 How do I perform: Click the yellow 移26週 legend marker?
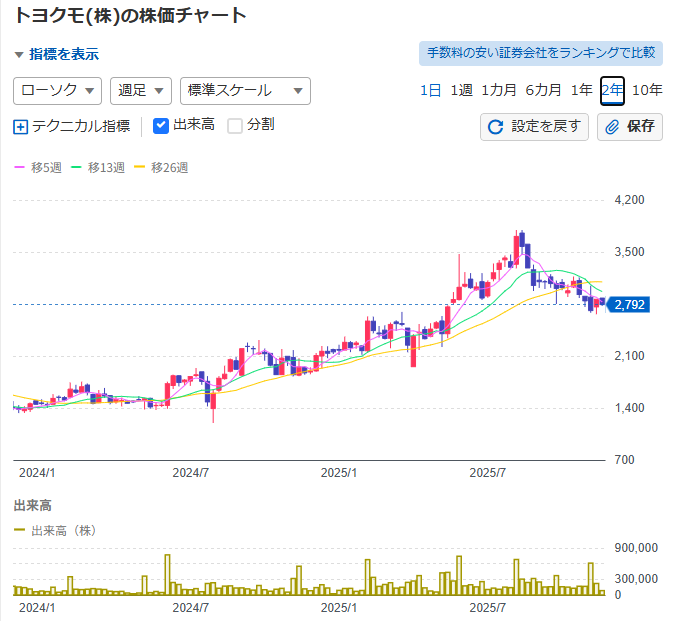pyautogui.click(x=140, y=167)
